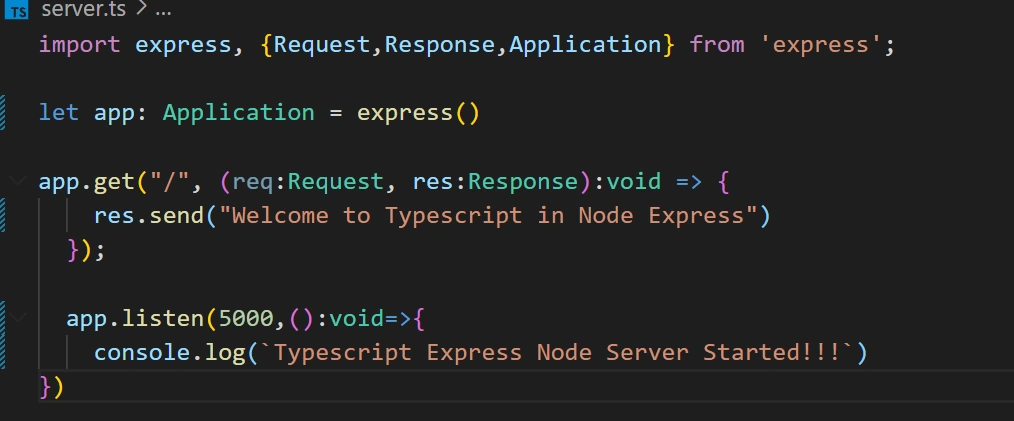Click the 5000 port number
The image size is (1014, 421).
246,318
